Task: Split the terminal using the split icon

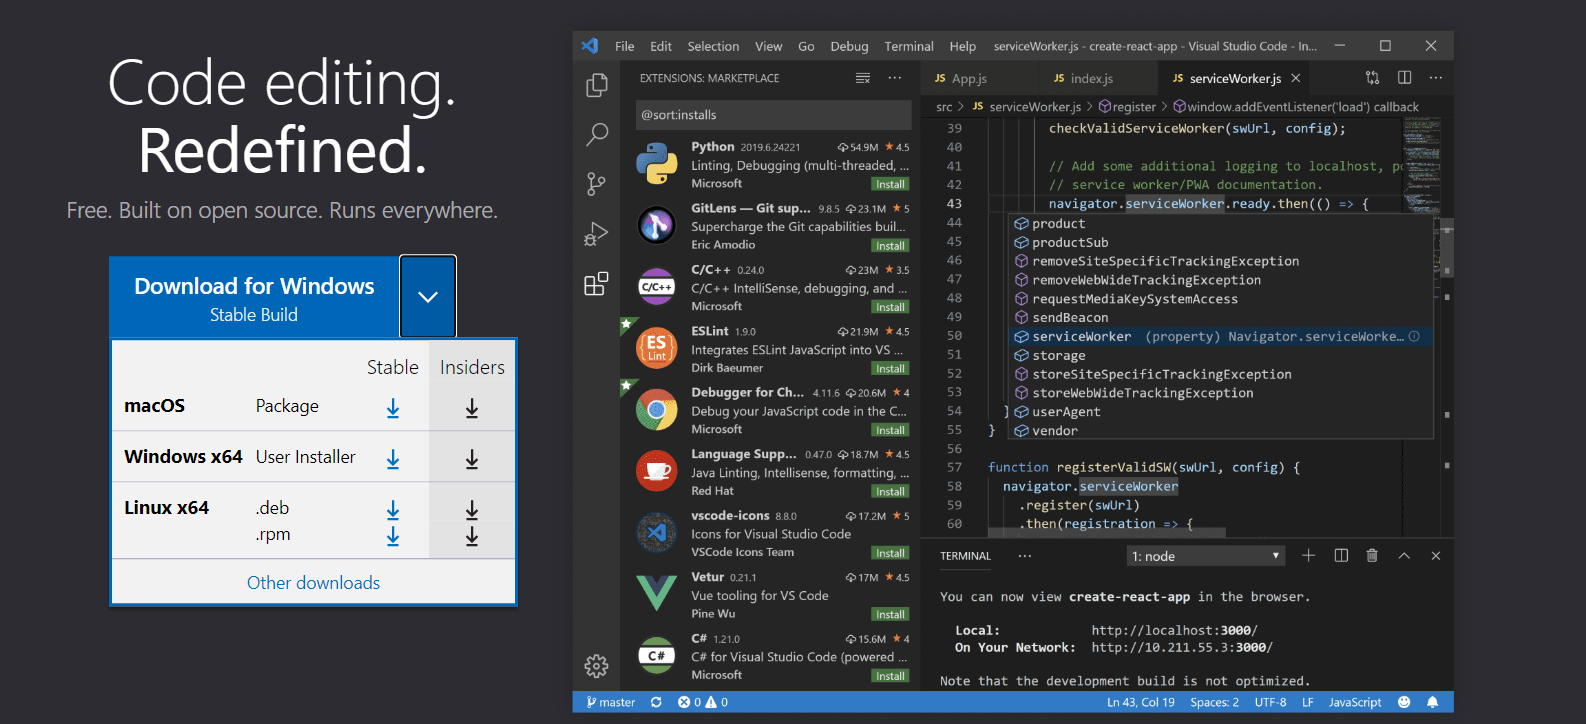Action: pyautogui.click(x=1341, y=556)
